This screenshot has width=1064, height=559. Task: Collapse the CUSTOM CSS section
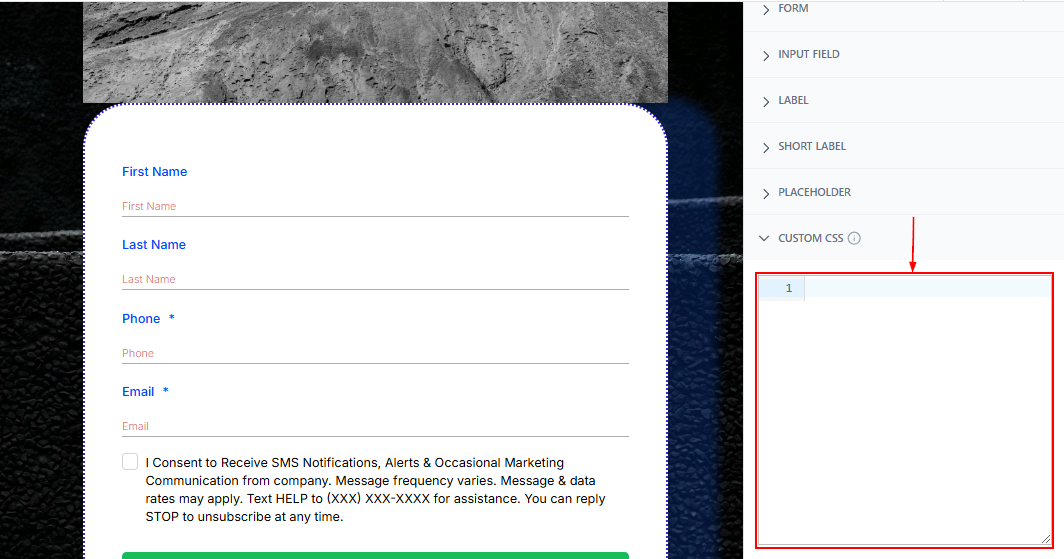tap(810, 239)
